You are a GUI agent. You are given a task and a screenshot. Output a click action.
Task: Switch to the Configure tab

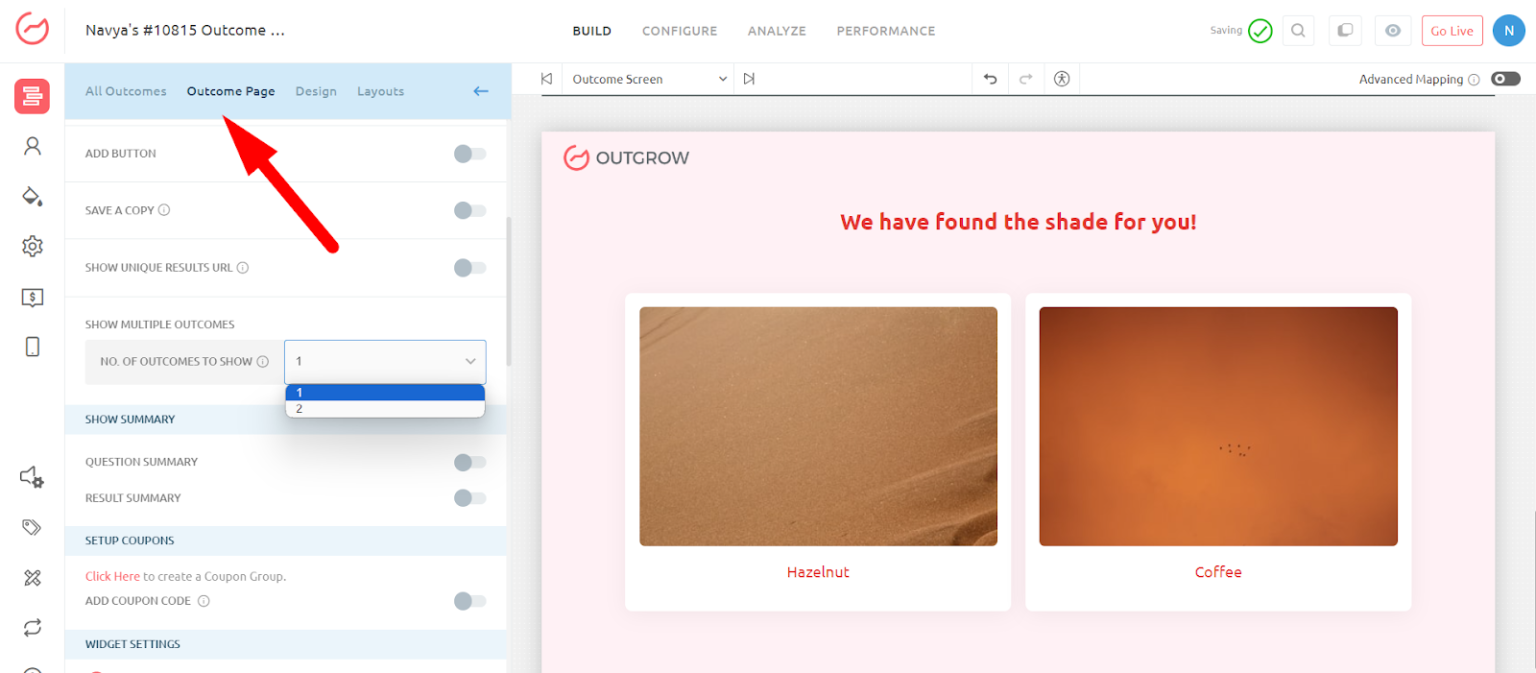pyautogui.click(x=679, y=31)
